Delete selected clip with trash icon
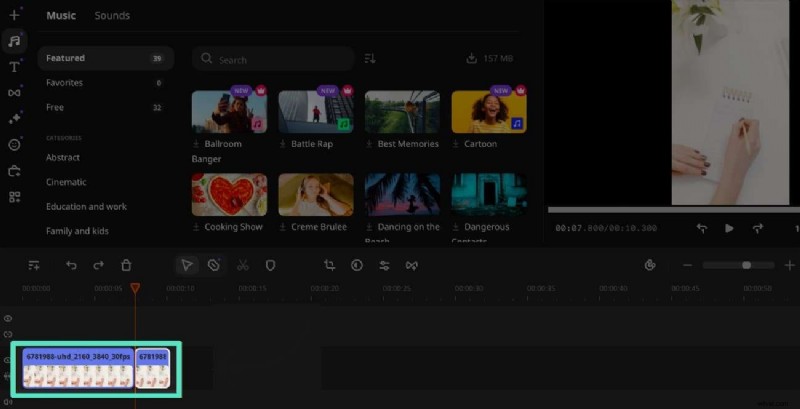Screen dimensions: 800x409 click(126, 265)
